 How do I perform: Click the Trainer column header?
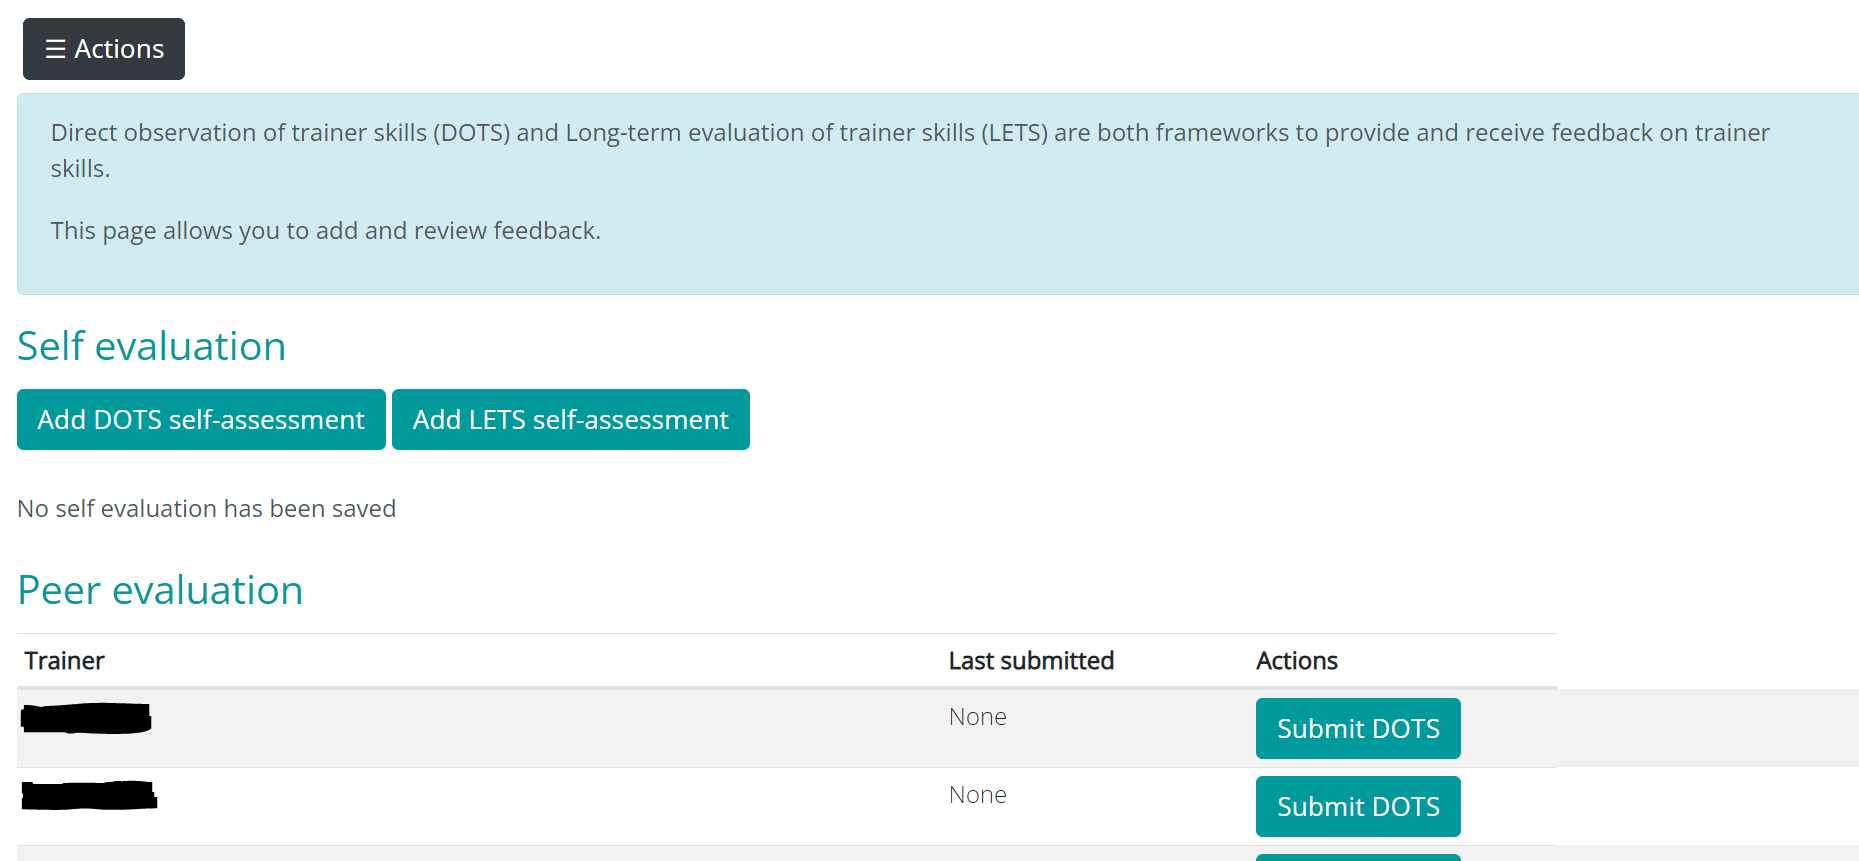[63, 660]
